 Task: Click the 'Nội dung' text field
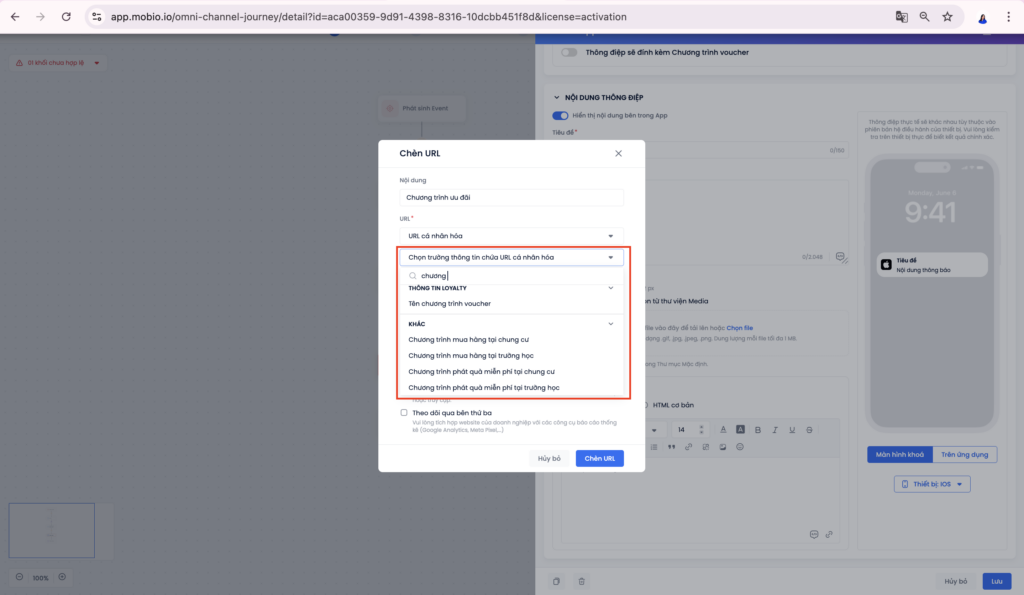coord(511,198)
